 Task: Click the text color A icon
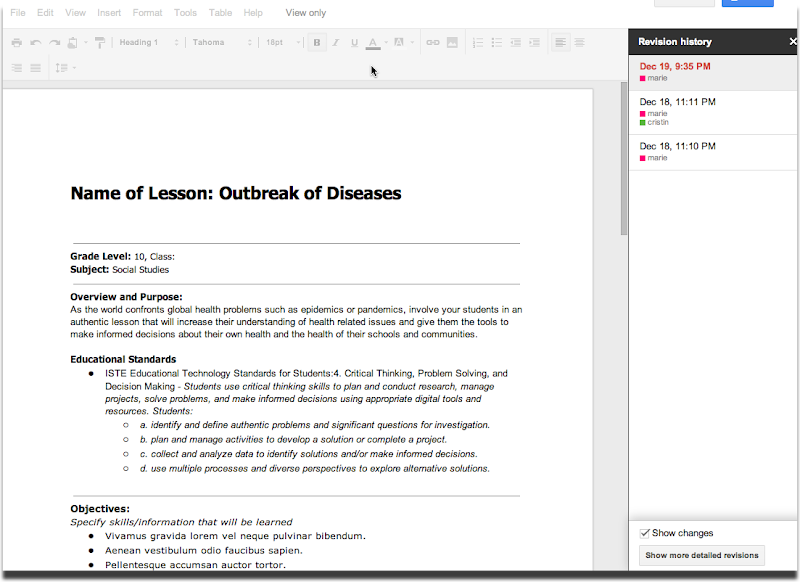pos(373,43)
